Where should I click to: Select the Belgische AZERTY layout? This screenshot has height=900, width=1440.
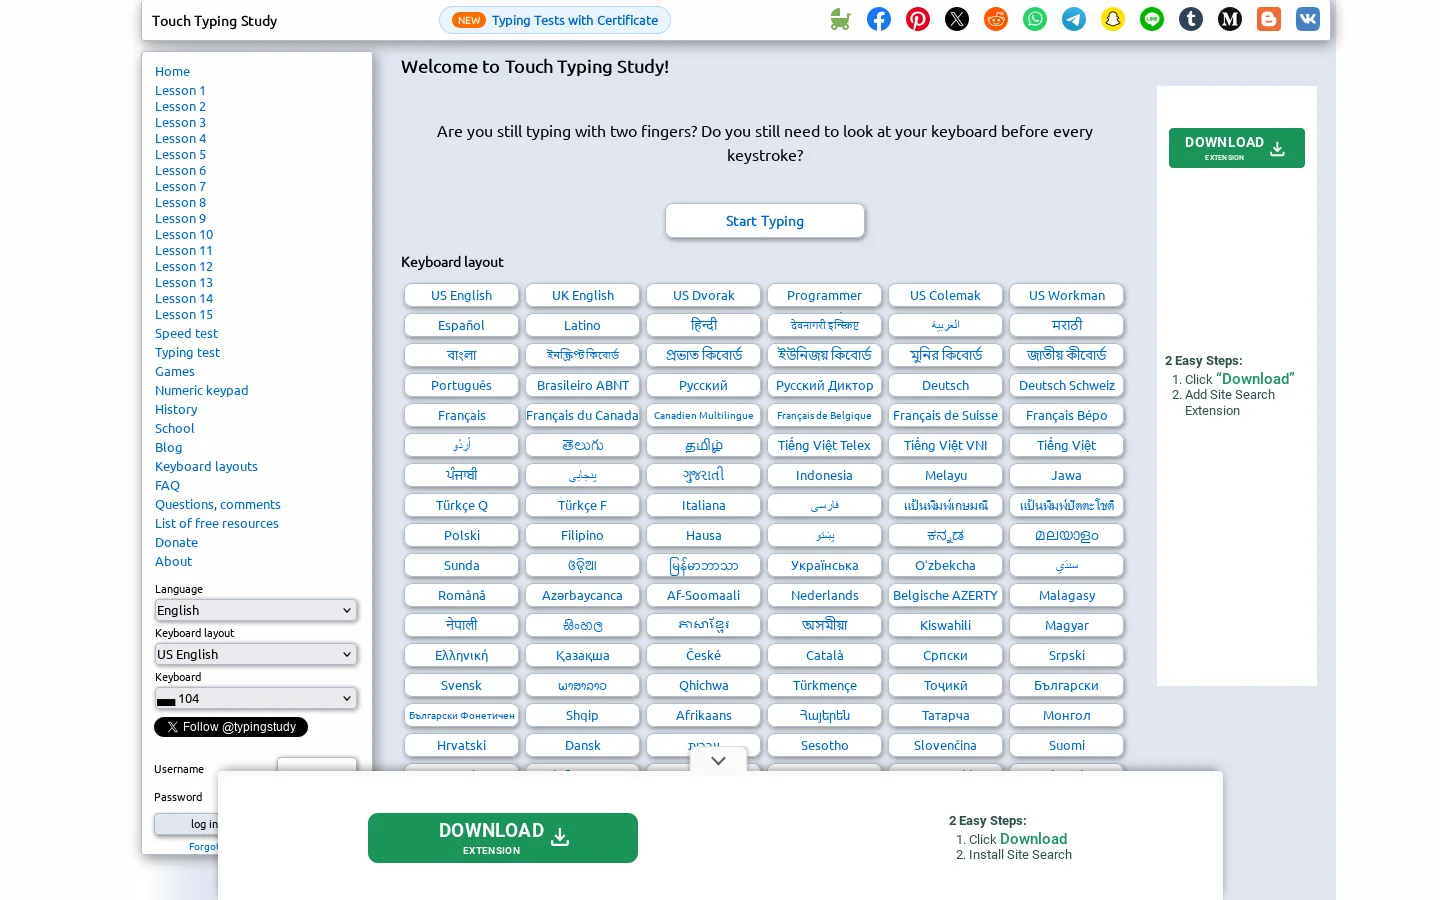click(945, 595)
